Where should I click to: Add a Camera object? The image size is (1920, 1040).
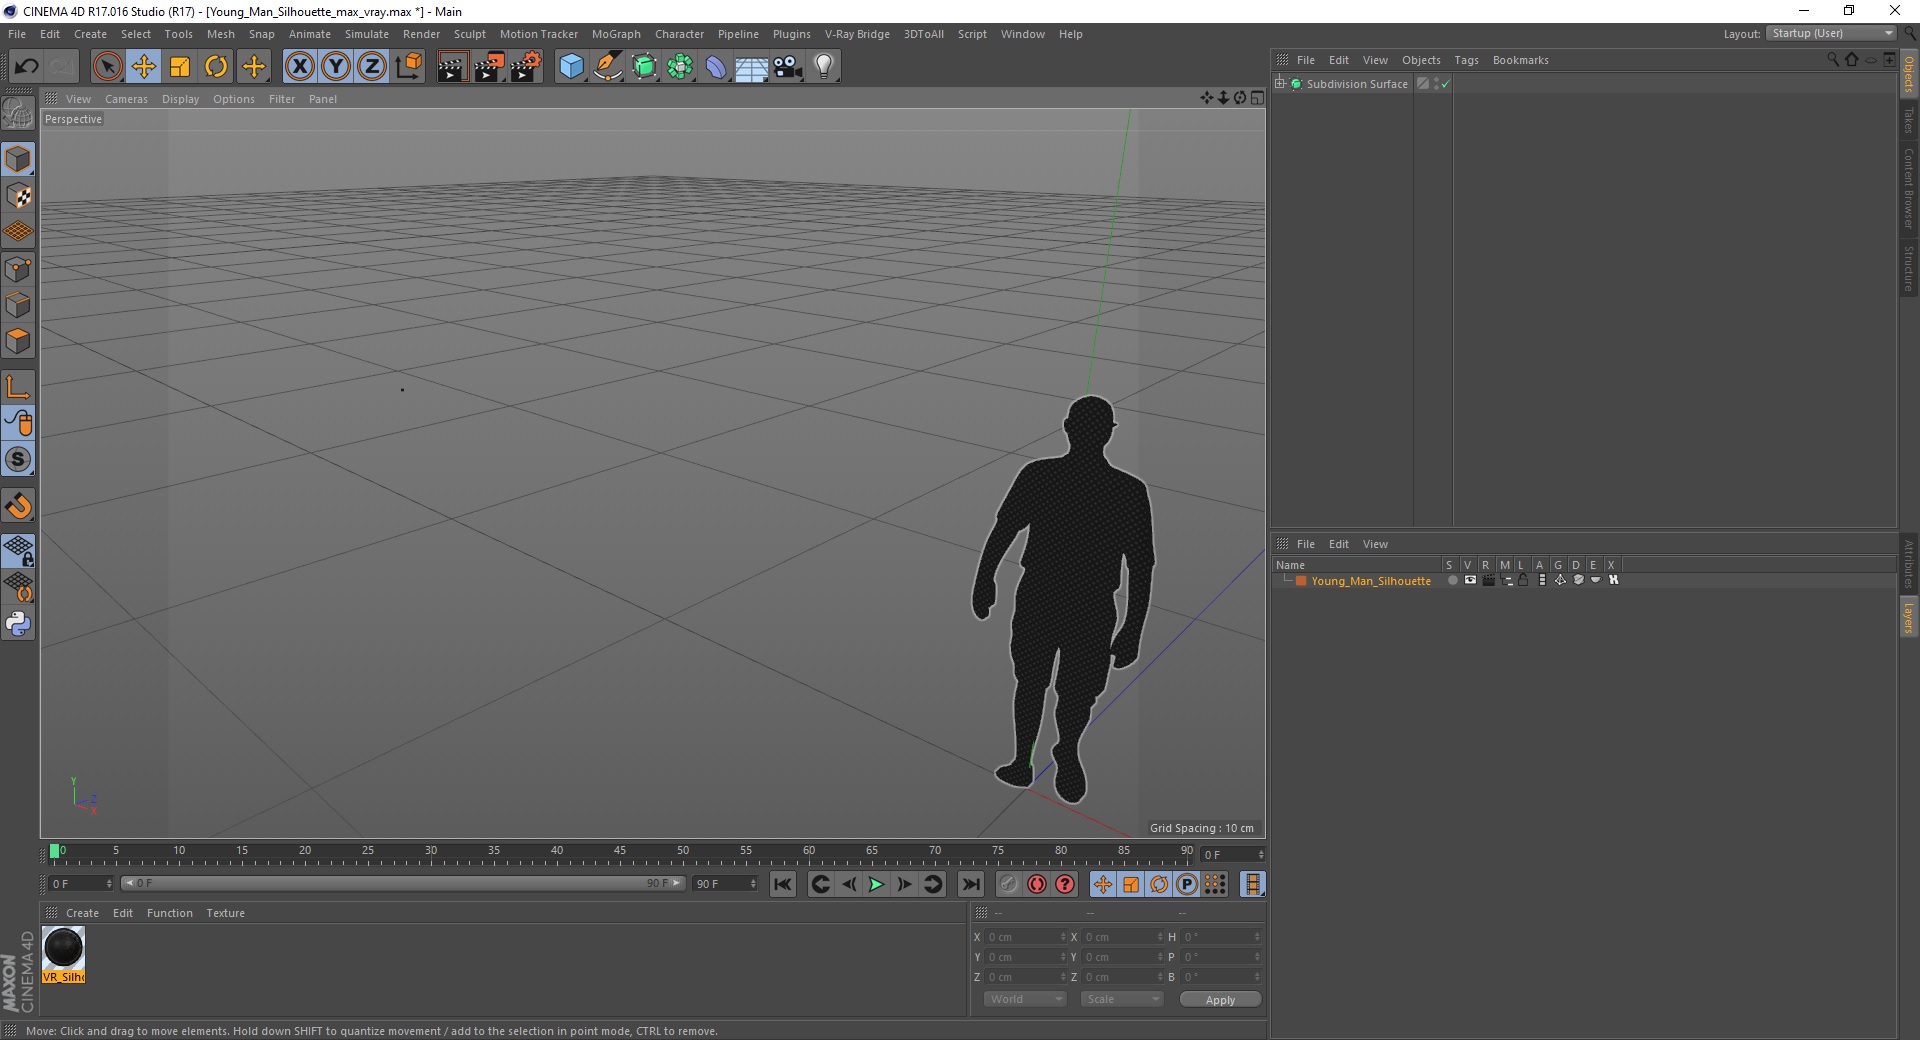(788, 67)
